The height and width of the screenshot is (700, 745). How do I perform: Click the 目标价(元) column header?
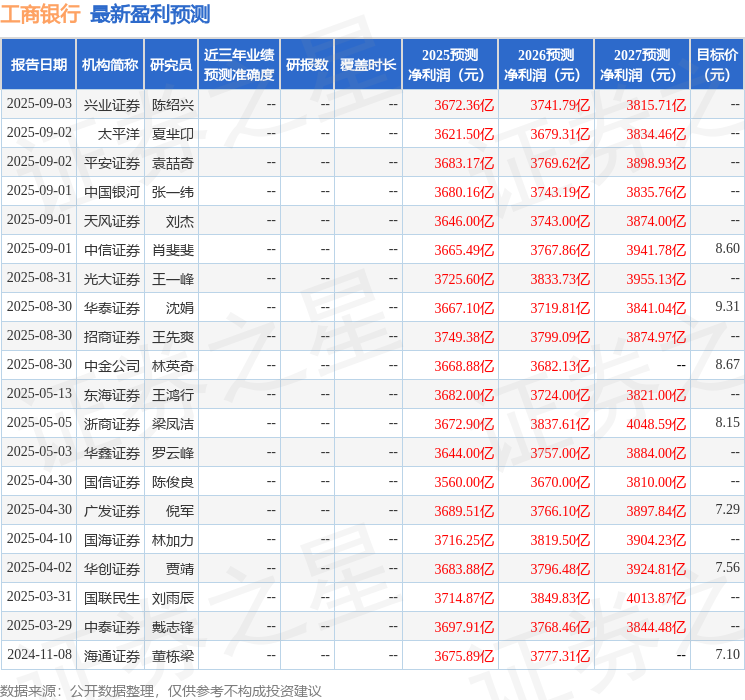click(717, 65)
